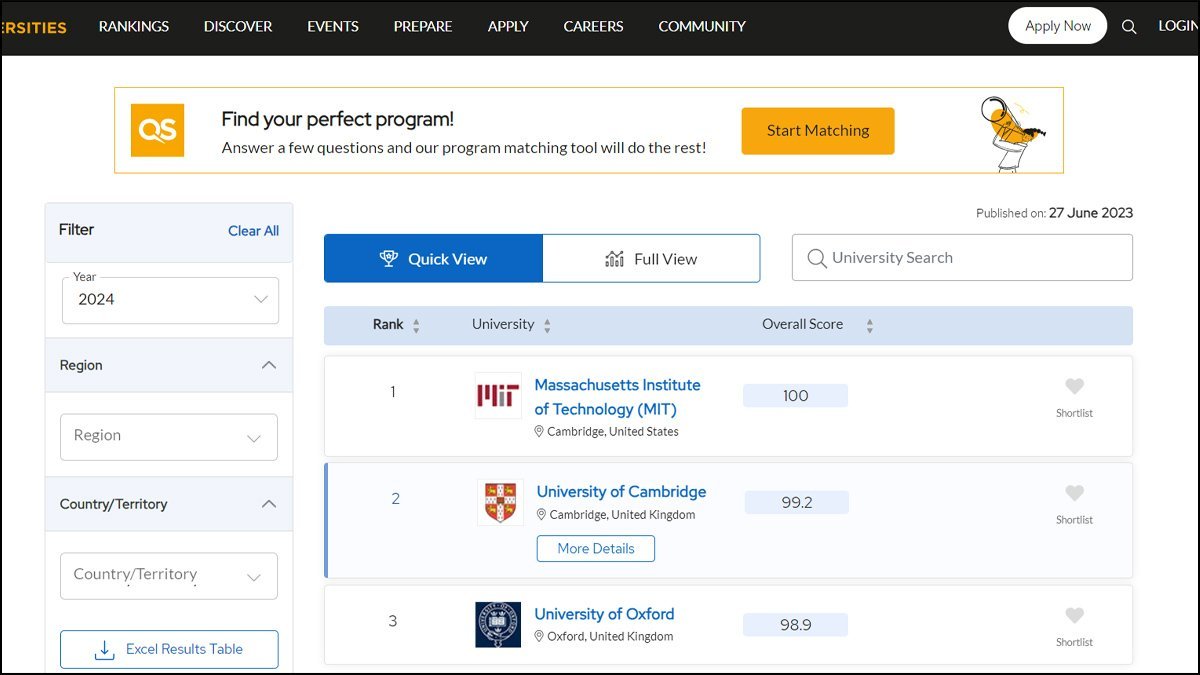The width and height of the screenshot is (1200, 675).
Task: Open Massachusetts Institute of Technology link
Action: click(x=617, y=397)
